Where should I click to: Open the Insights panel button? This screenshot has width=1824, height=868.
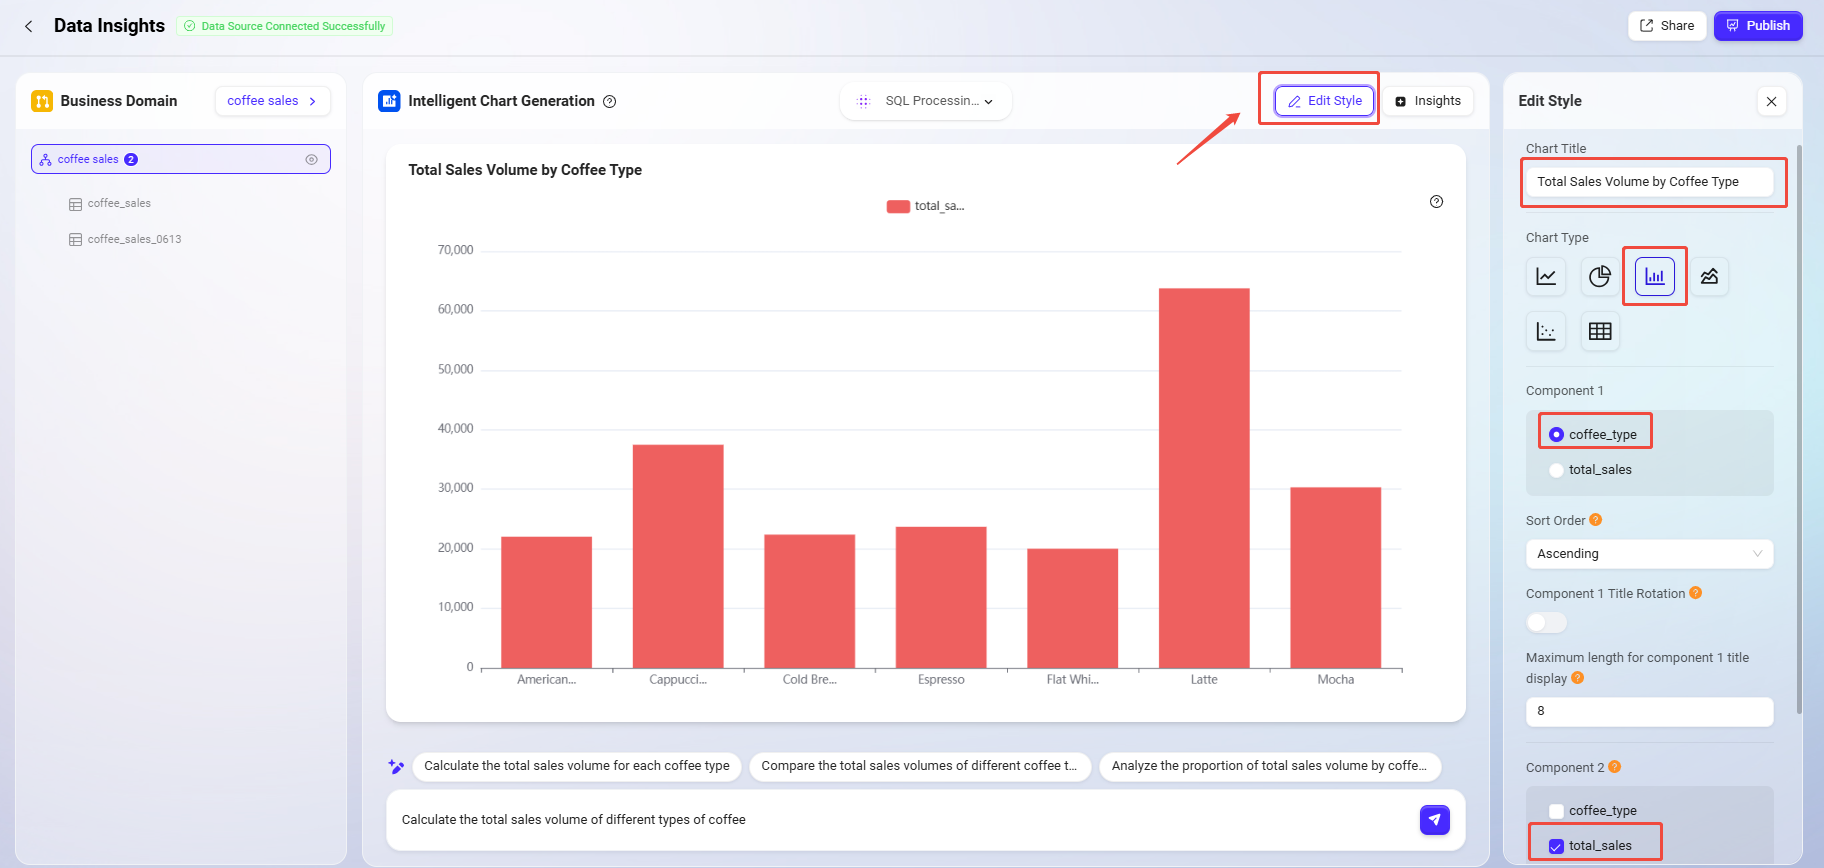coord(1428,101)
